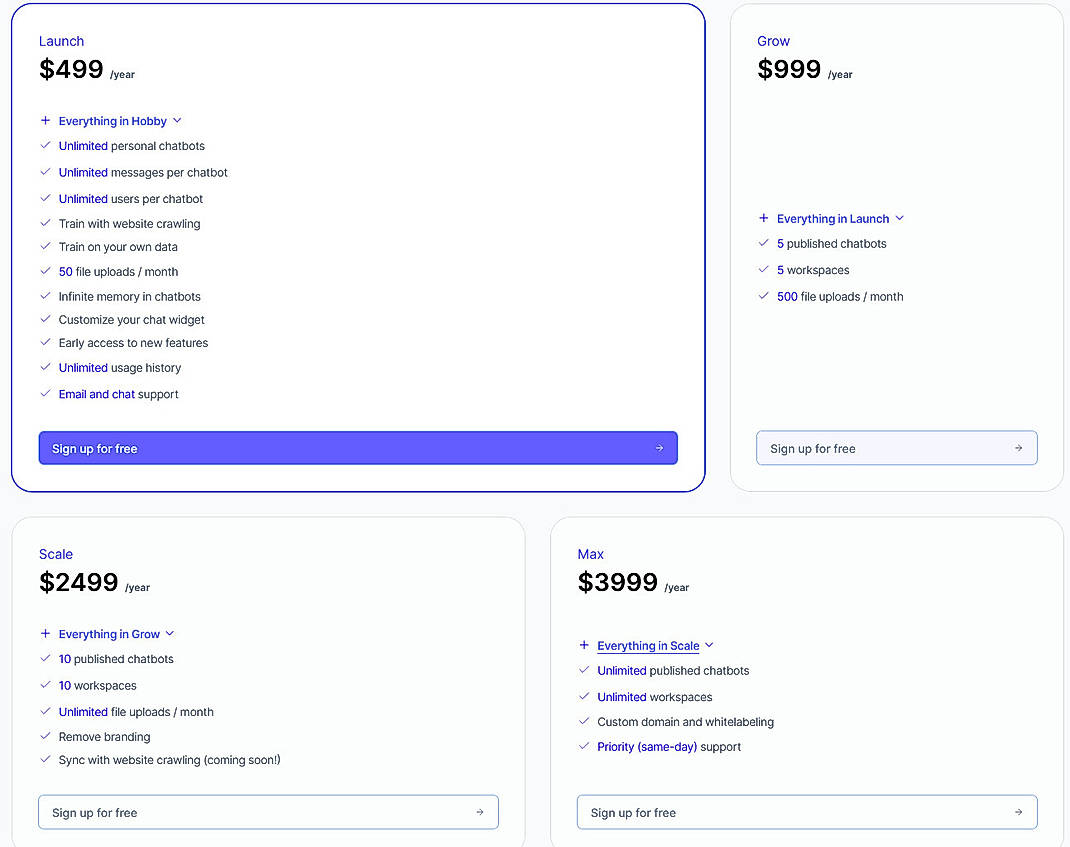
Task: Click Unlimited file uploads / month text
Action: (x=136, y=712)
